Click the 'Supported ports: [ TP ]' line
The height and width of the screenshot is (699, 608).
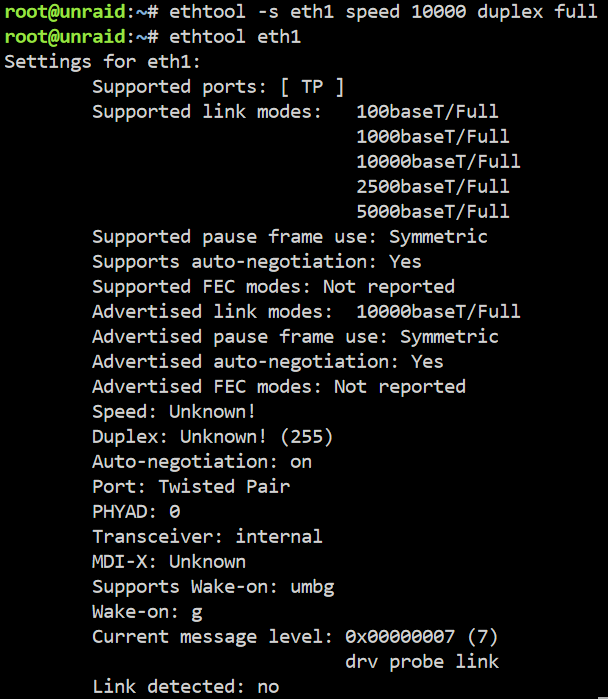(218, 87)
